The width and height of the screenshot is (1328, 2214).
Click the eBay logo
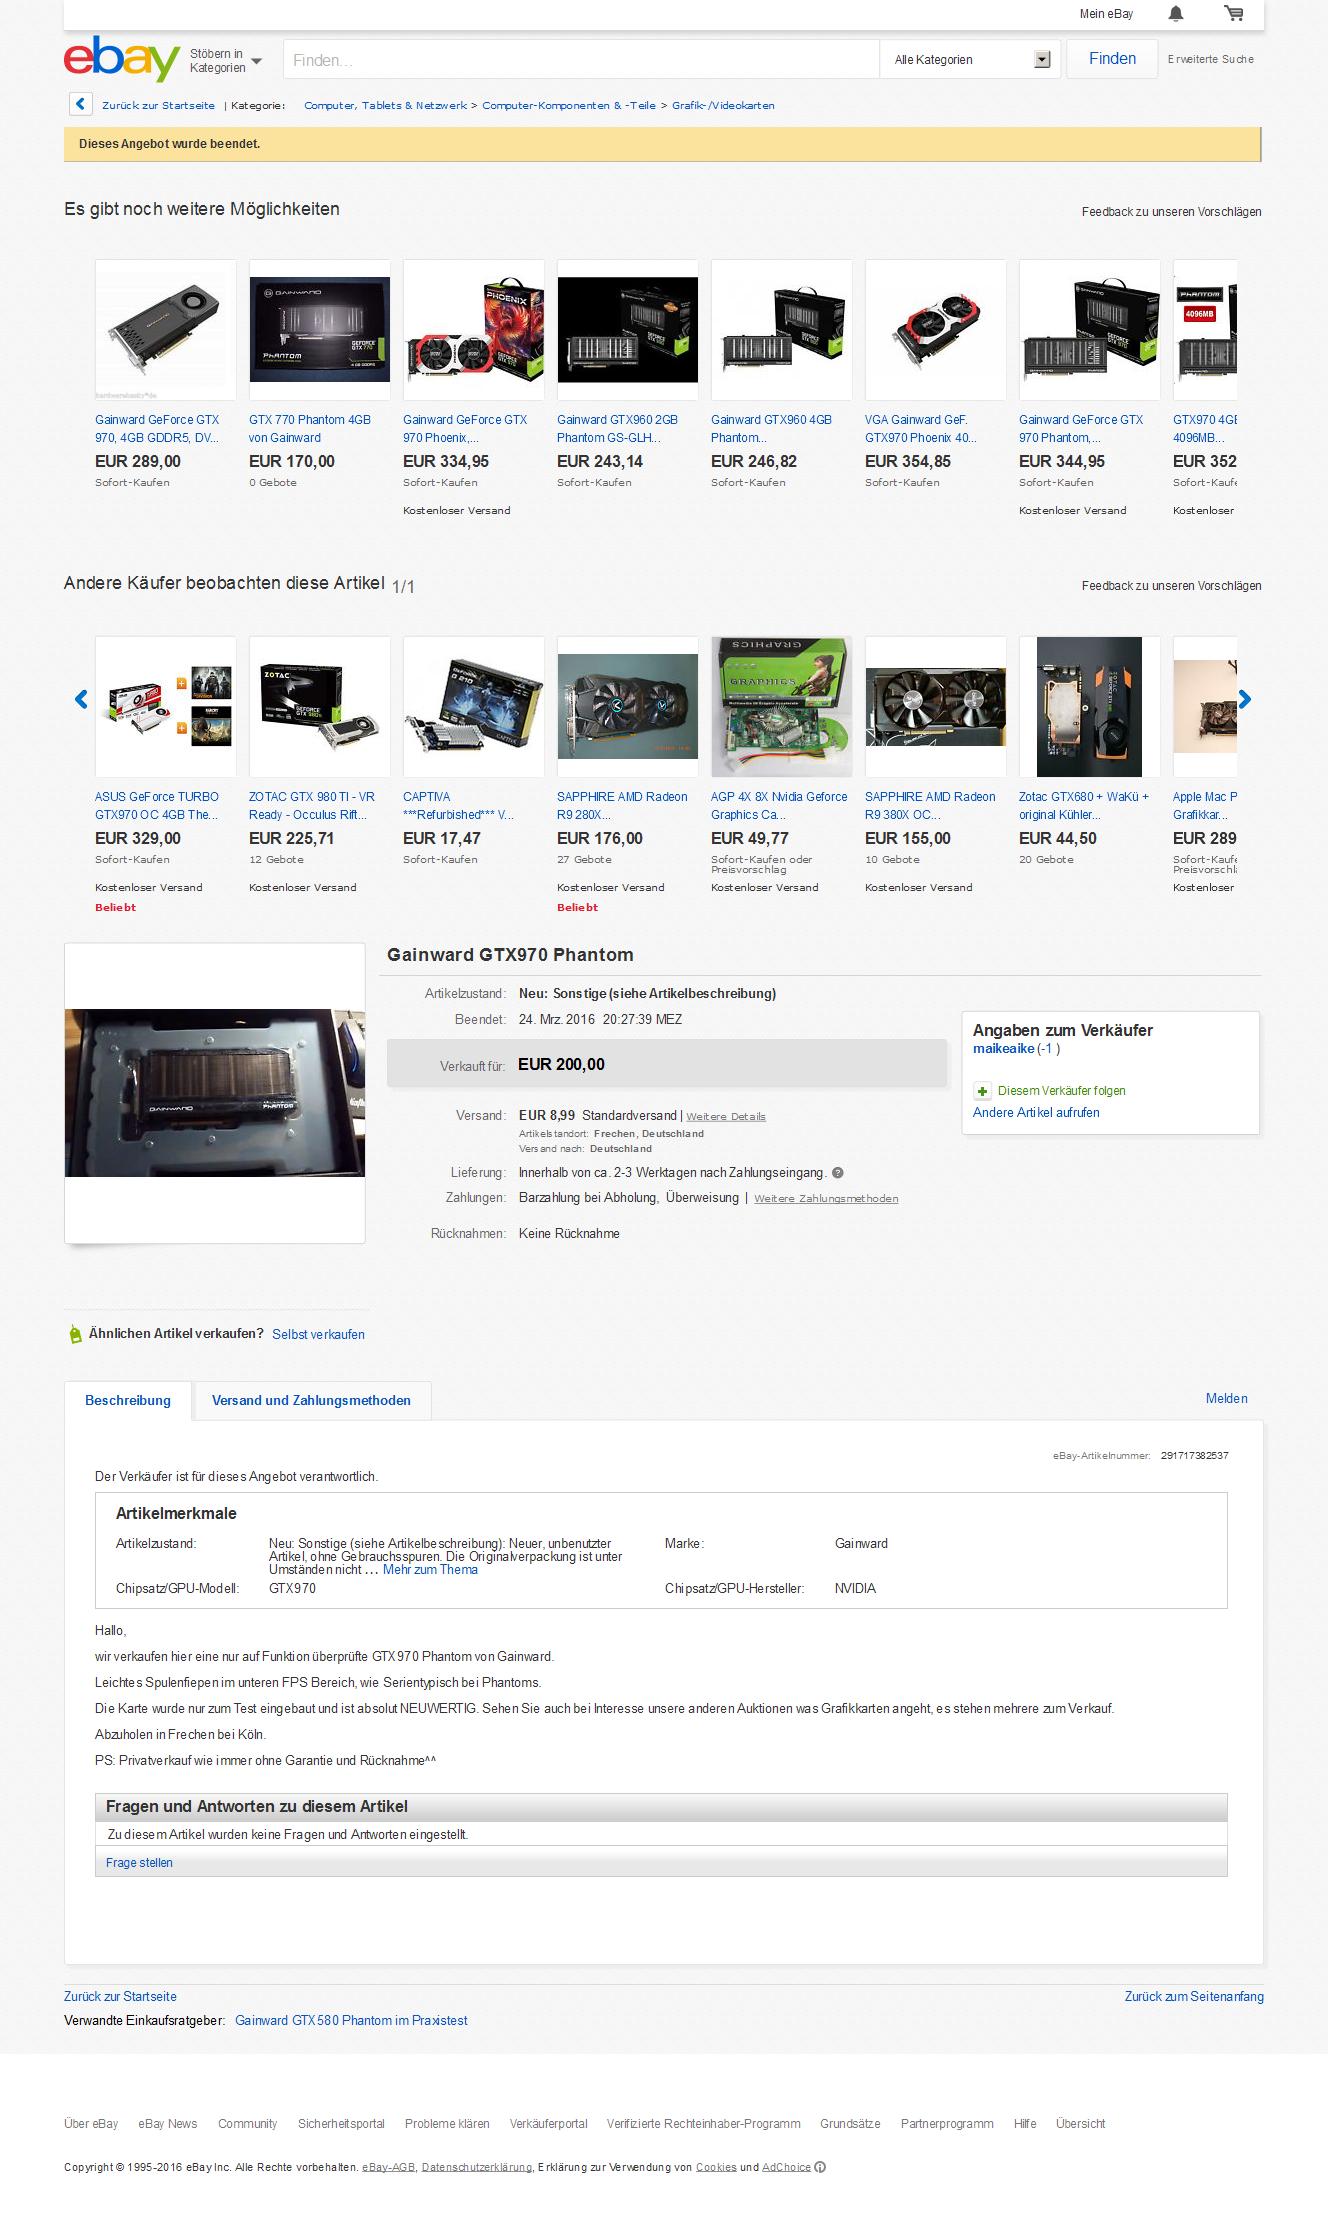tap(122, 58)
